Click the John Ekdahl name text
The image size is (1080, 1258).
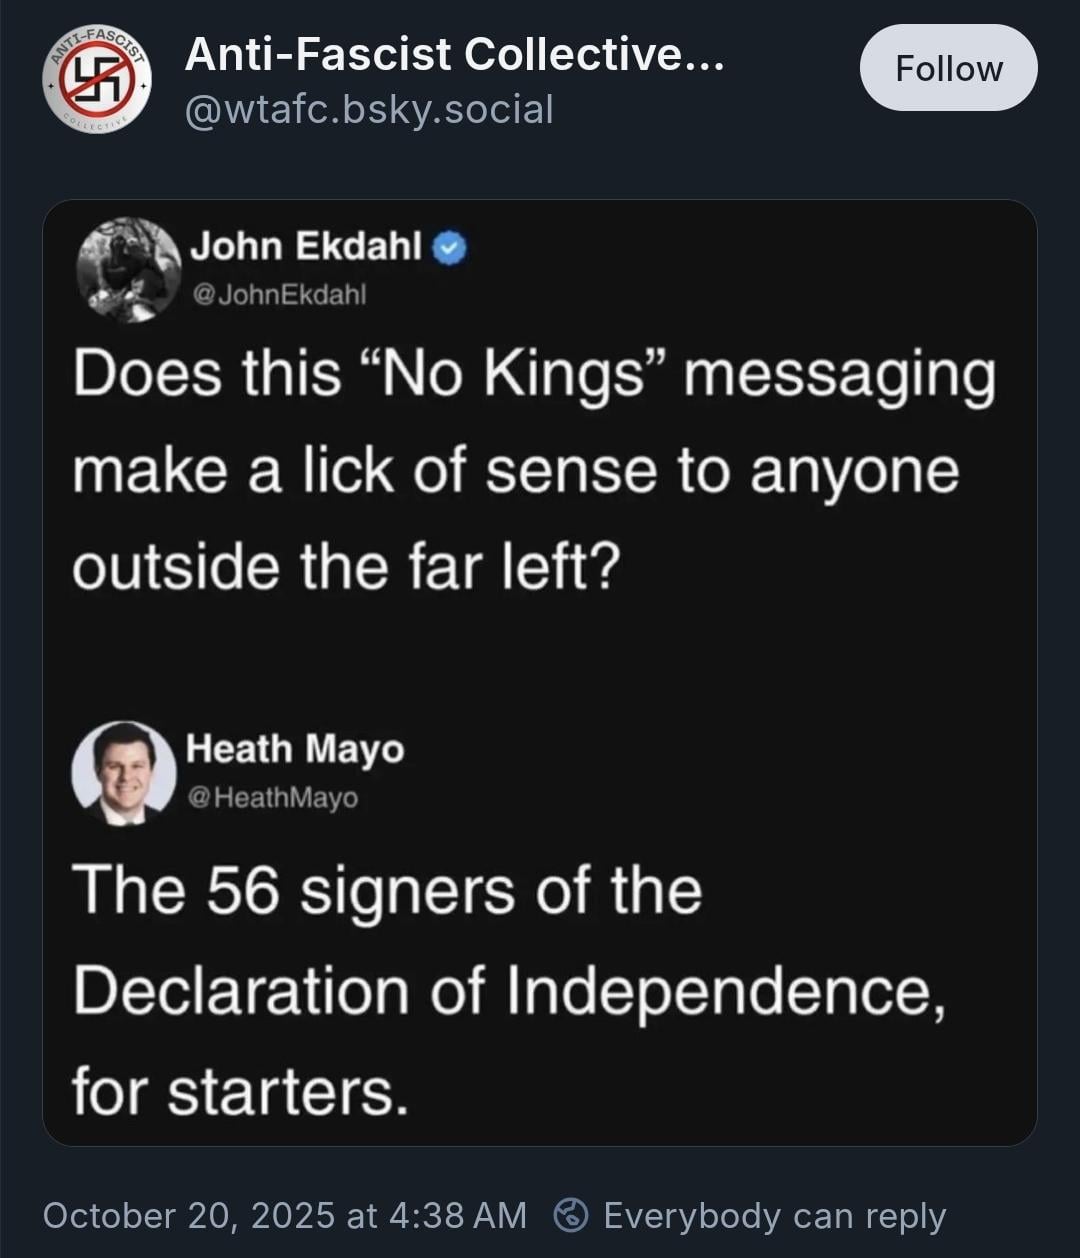click(x=306, y=246)
